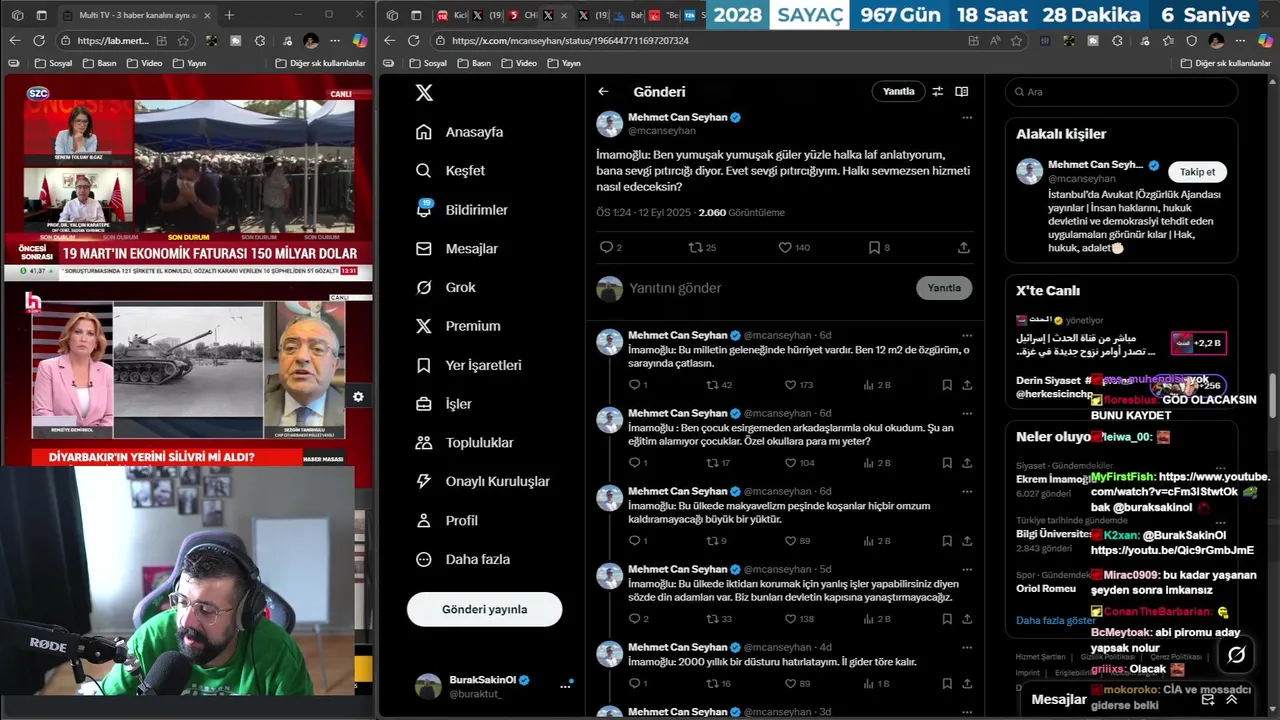Click the Gönderi yayınla button

click(x=485, y=609)
